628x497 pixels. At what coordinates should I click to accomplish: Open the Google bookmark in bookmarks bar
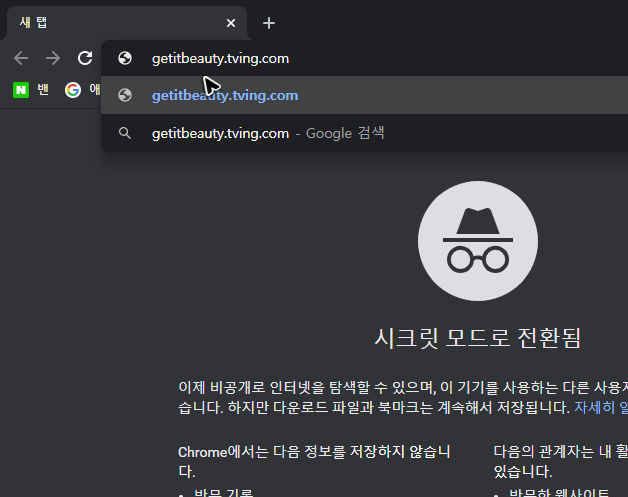pyautogui.click(x=83, y=90)
